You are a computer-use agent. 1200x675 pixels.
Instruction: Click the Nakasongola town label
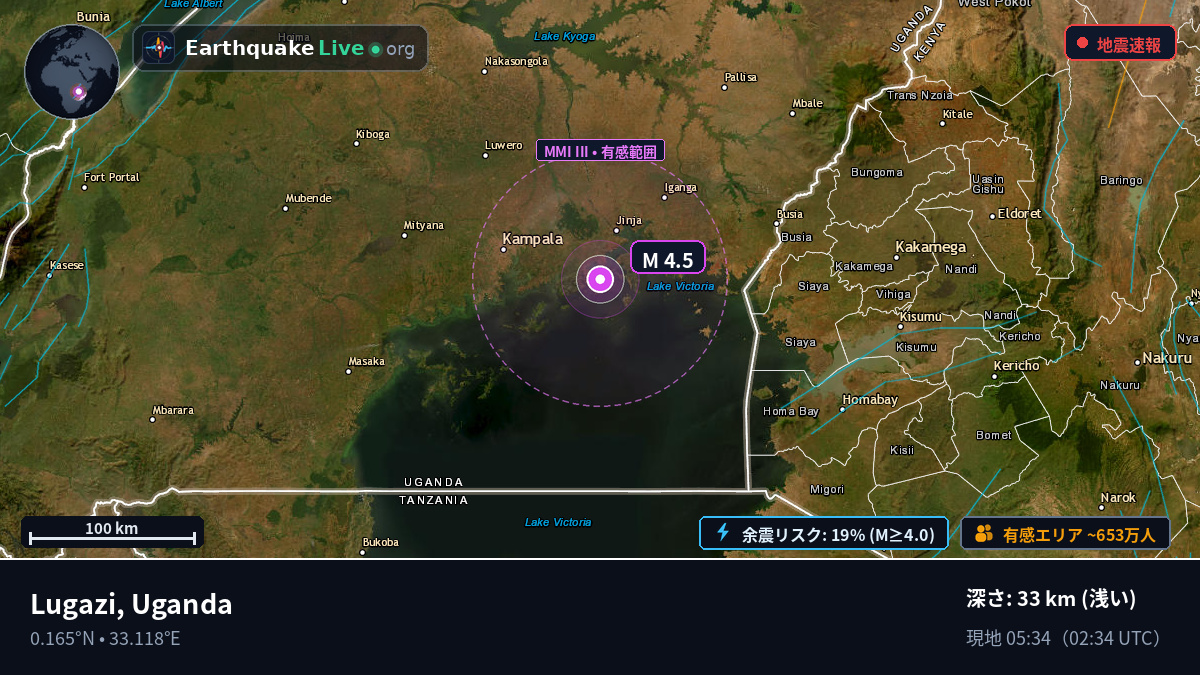[x=516, y=61]
